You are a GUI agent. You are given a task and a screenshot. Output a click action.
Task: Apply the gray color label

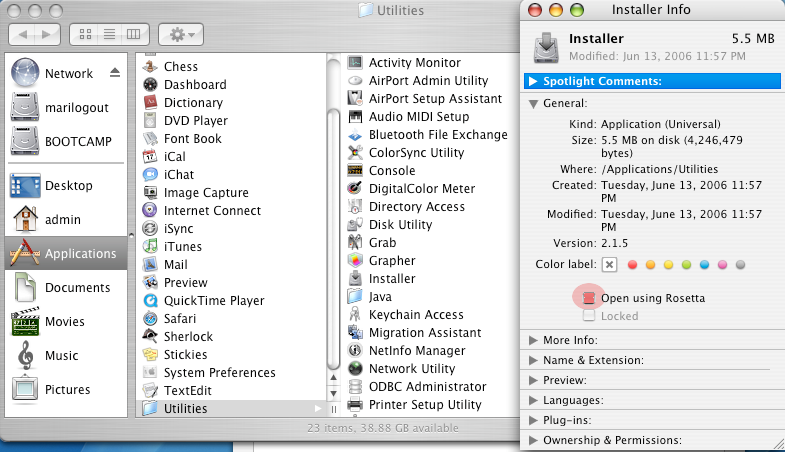(740, 264)
